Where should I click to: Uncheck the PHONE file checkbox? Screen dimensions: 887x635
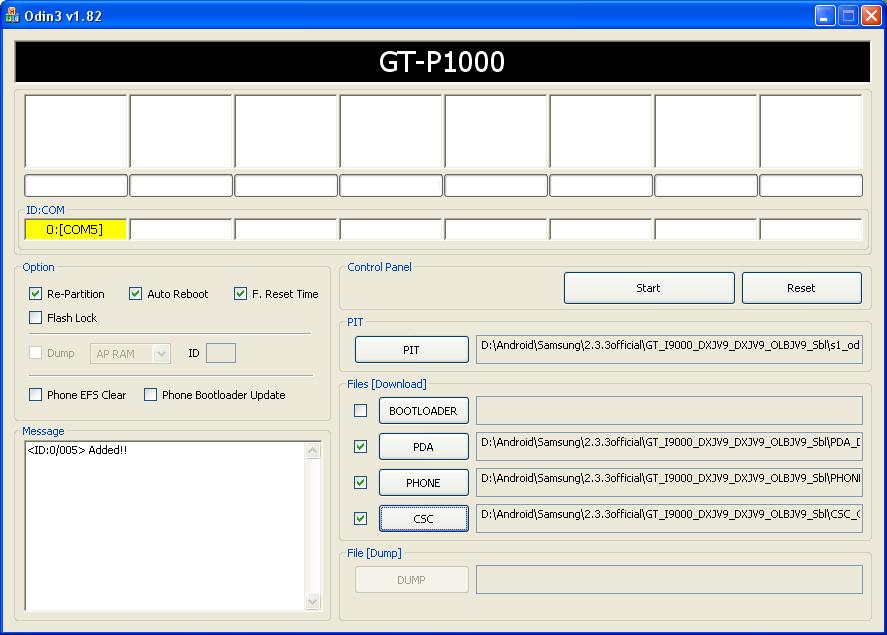coord(360,482)
